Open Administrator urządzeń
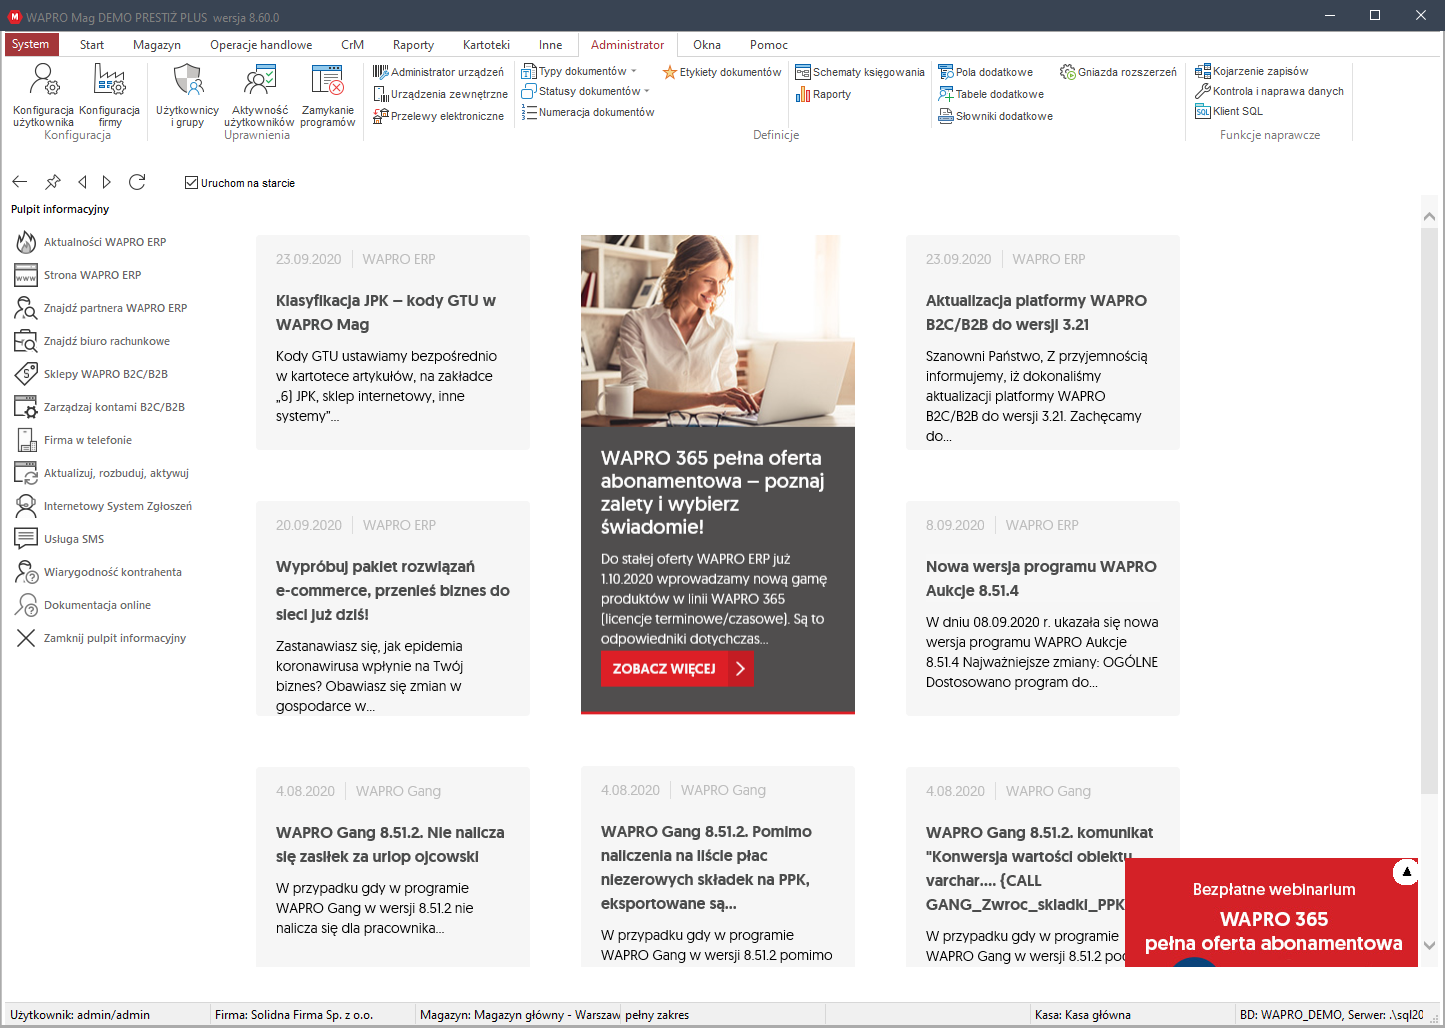Viewport: 1445px width, 1030px height. (438, 72)
